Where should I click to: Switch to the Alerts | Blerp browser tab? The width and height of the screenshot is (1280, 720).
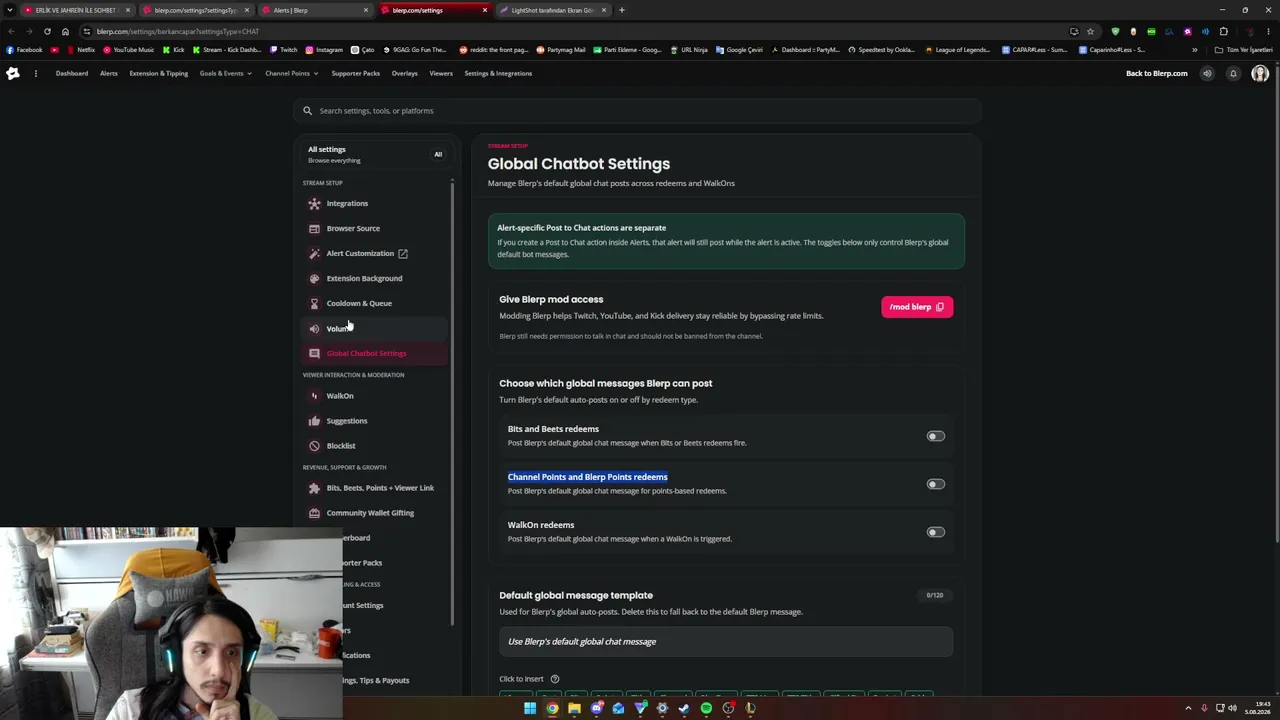(x=315, y=10)
